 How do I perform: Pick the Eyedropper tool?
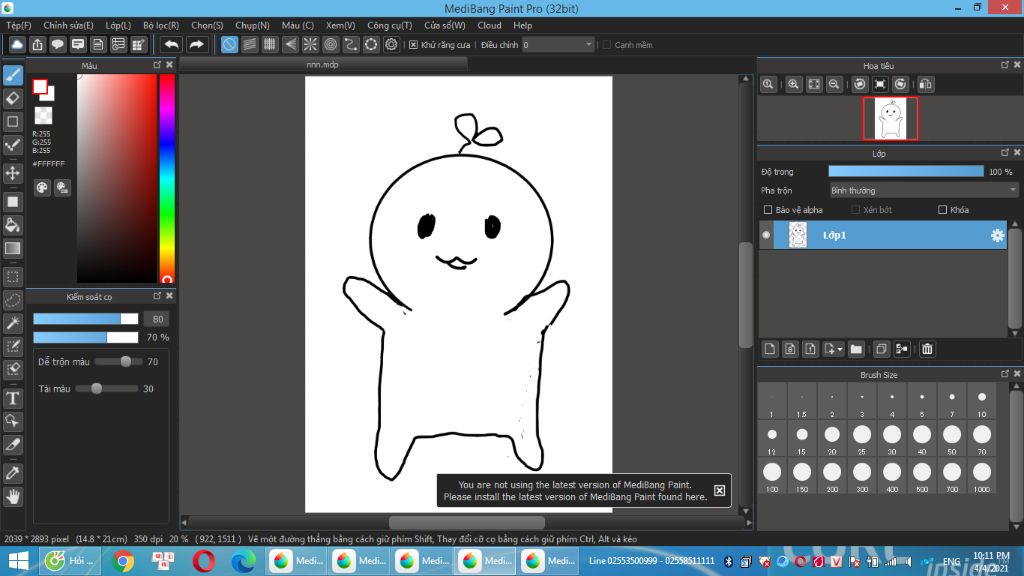(12, 473)
